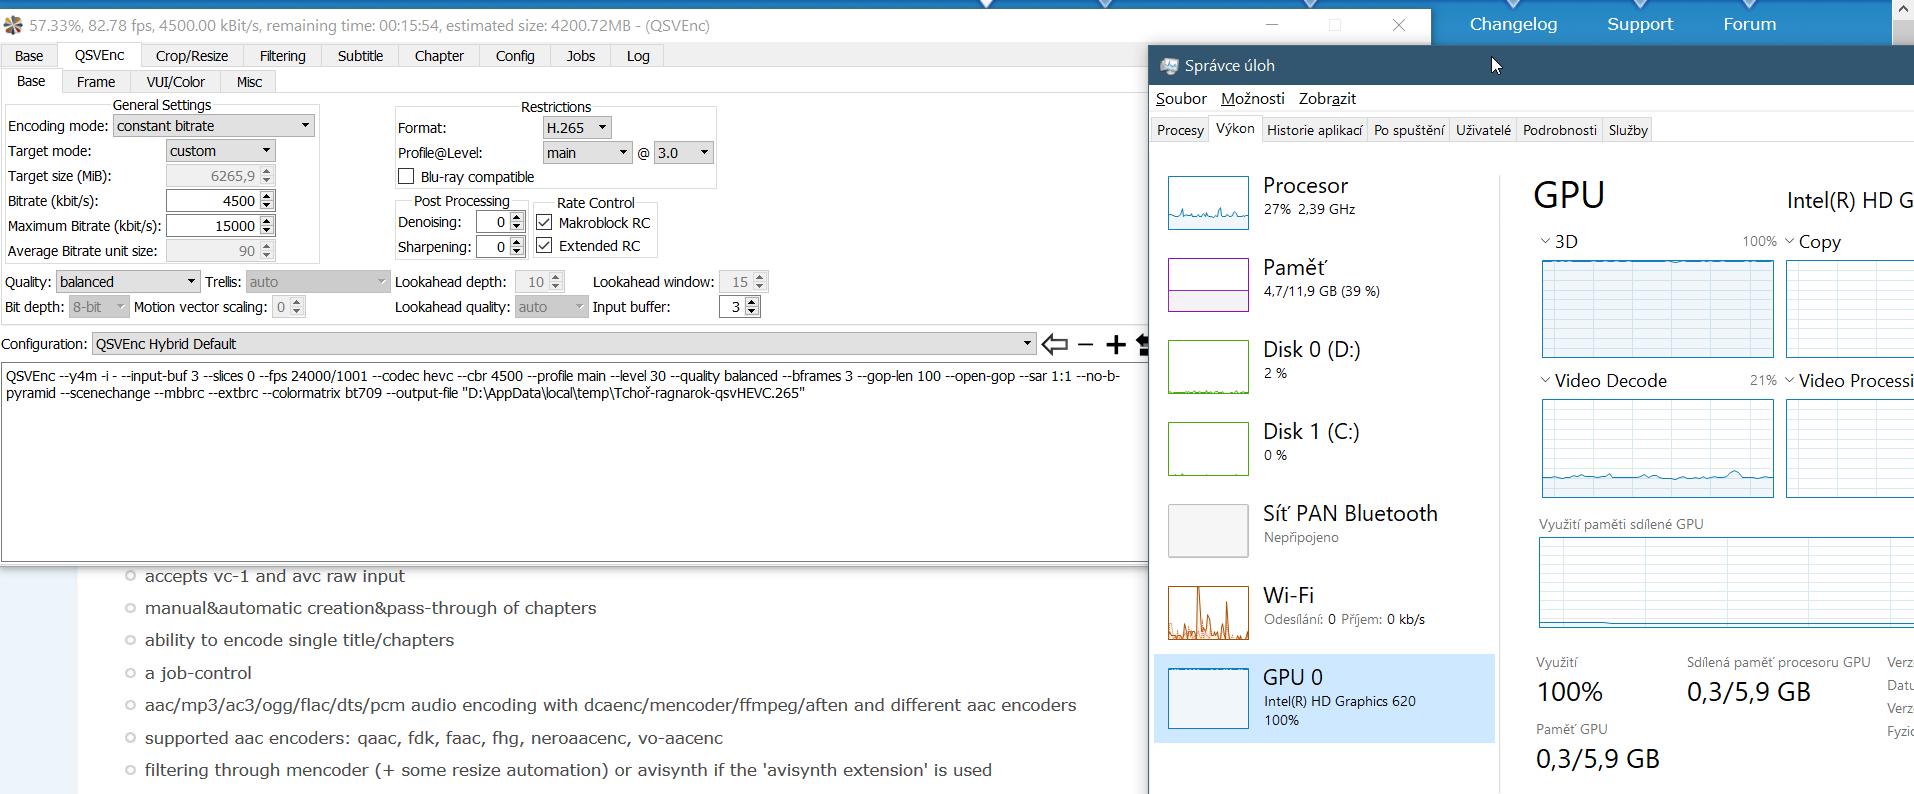Open Target mode dropdown showing custom
The width and height of the screenshot is (1914, 794).
pyautogui.click(x=221, y=151)
